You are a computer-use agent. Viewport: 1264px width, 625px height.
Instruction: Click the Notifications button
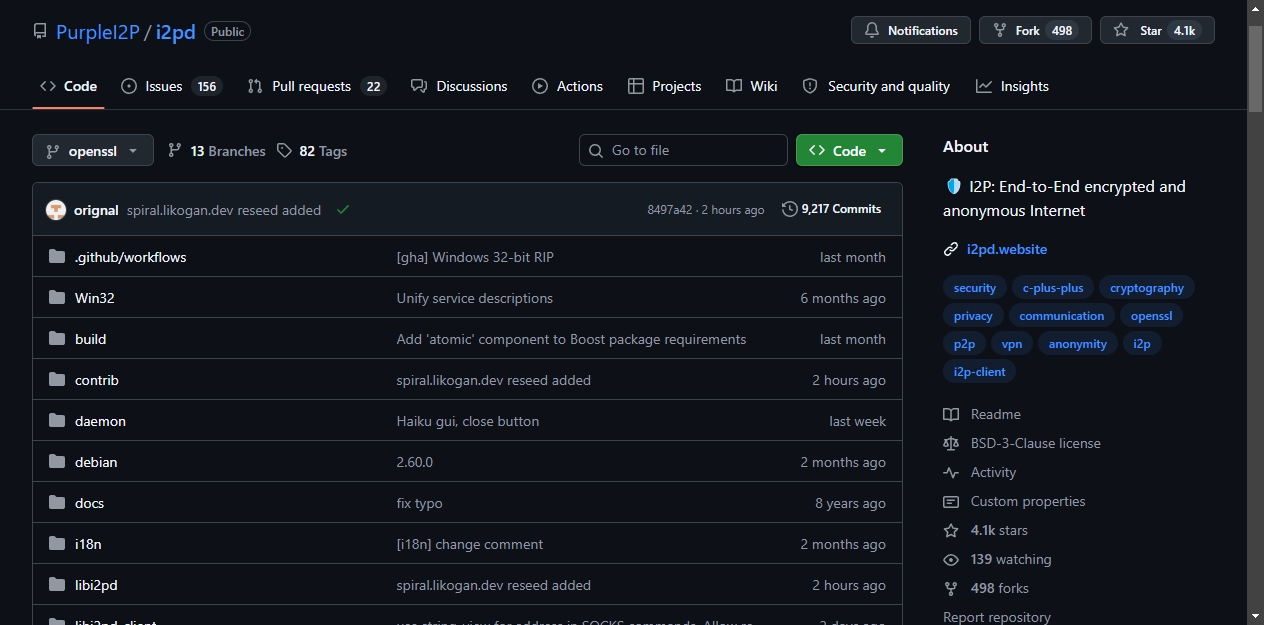911,30
